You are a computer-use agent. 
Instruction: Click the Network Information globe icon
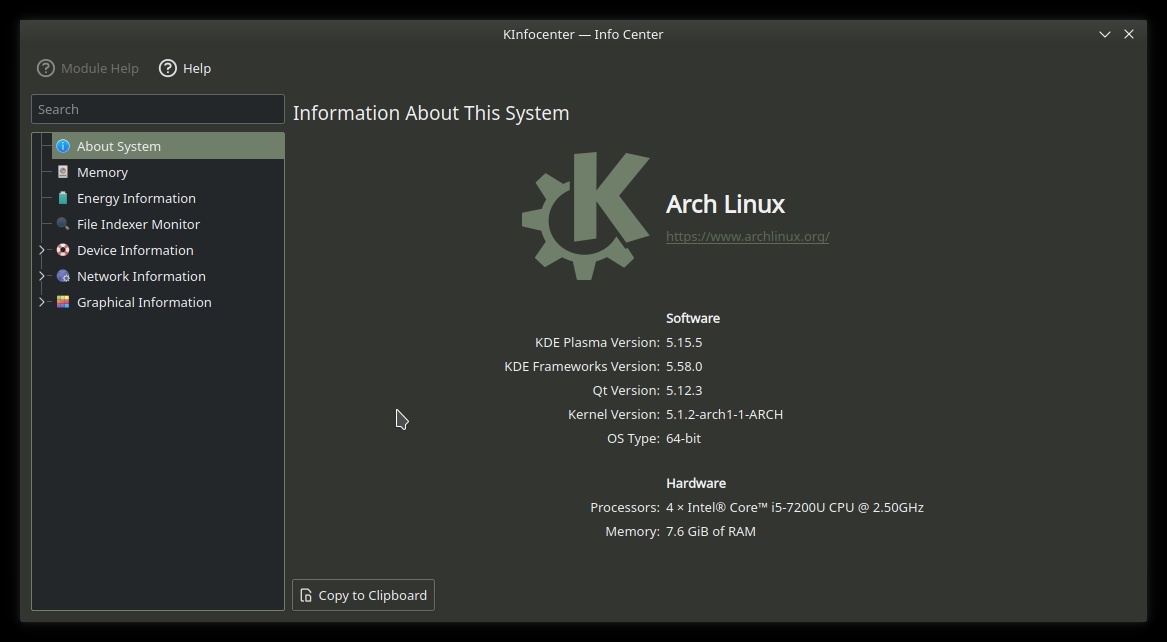point(63,276)
